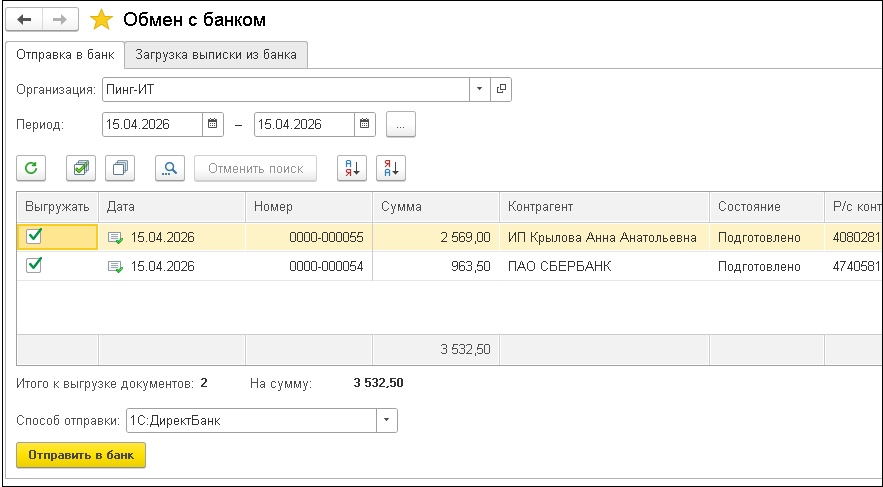Navigate back with the left arrow
Image resolution: width=883 pixels, height=487 pixels.
[x=25, y=20]
